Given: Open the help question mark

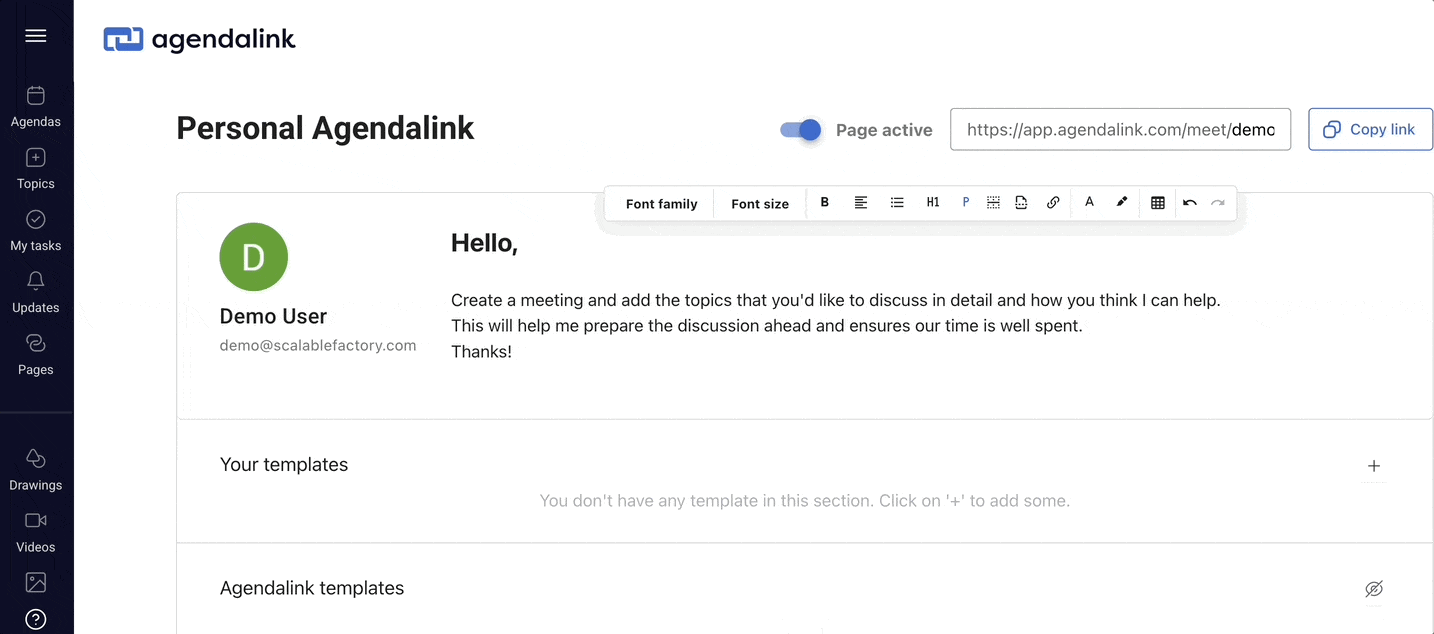Looking at the screenshot, I should 36,619.
